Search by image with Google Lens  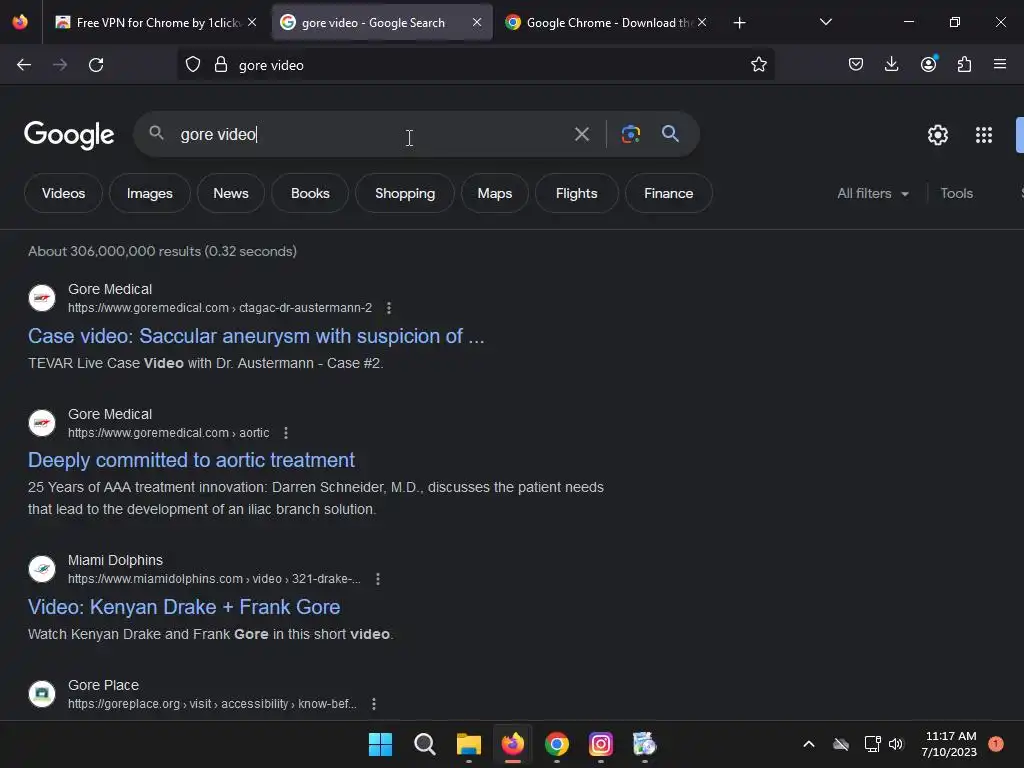[x=631, y=135]
